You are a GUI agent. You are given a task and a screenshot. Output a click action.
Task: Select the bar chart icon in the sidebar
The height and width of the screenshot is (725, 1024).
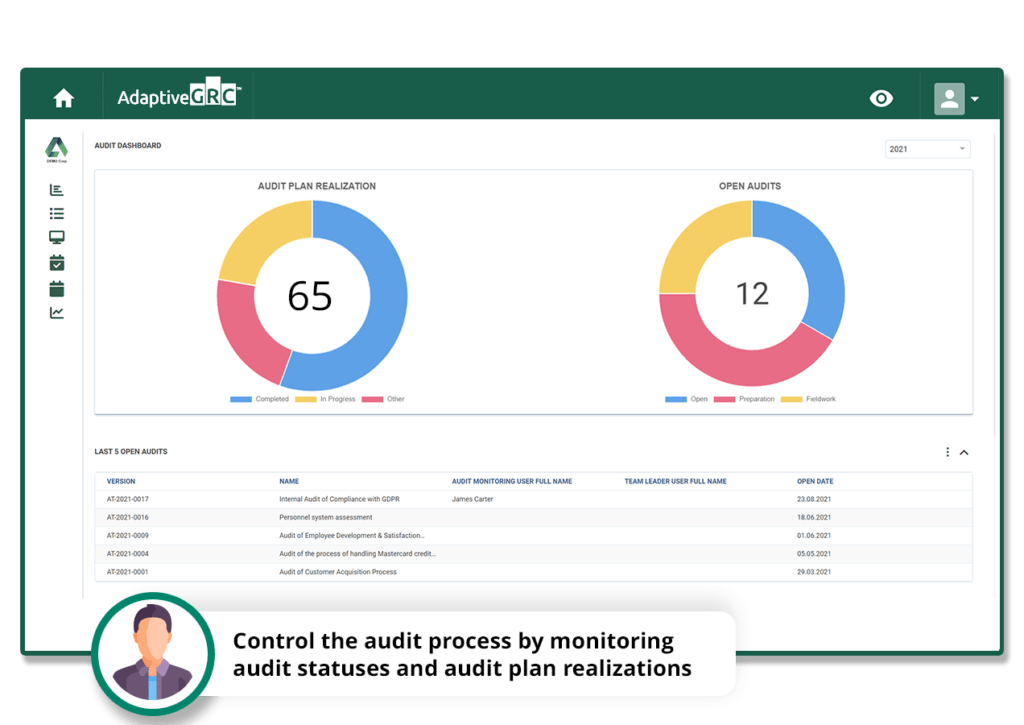point(57,189)
